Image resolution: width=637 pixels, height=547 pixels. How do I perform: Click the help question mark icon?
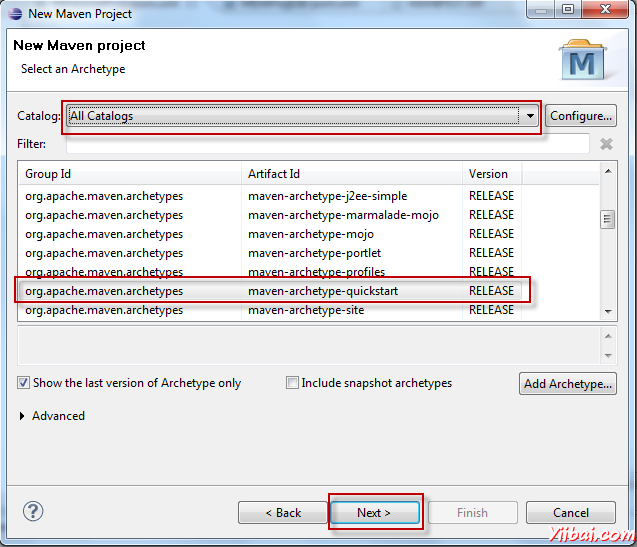33,512
